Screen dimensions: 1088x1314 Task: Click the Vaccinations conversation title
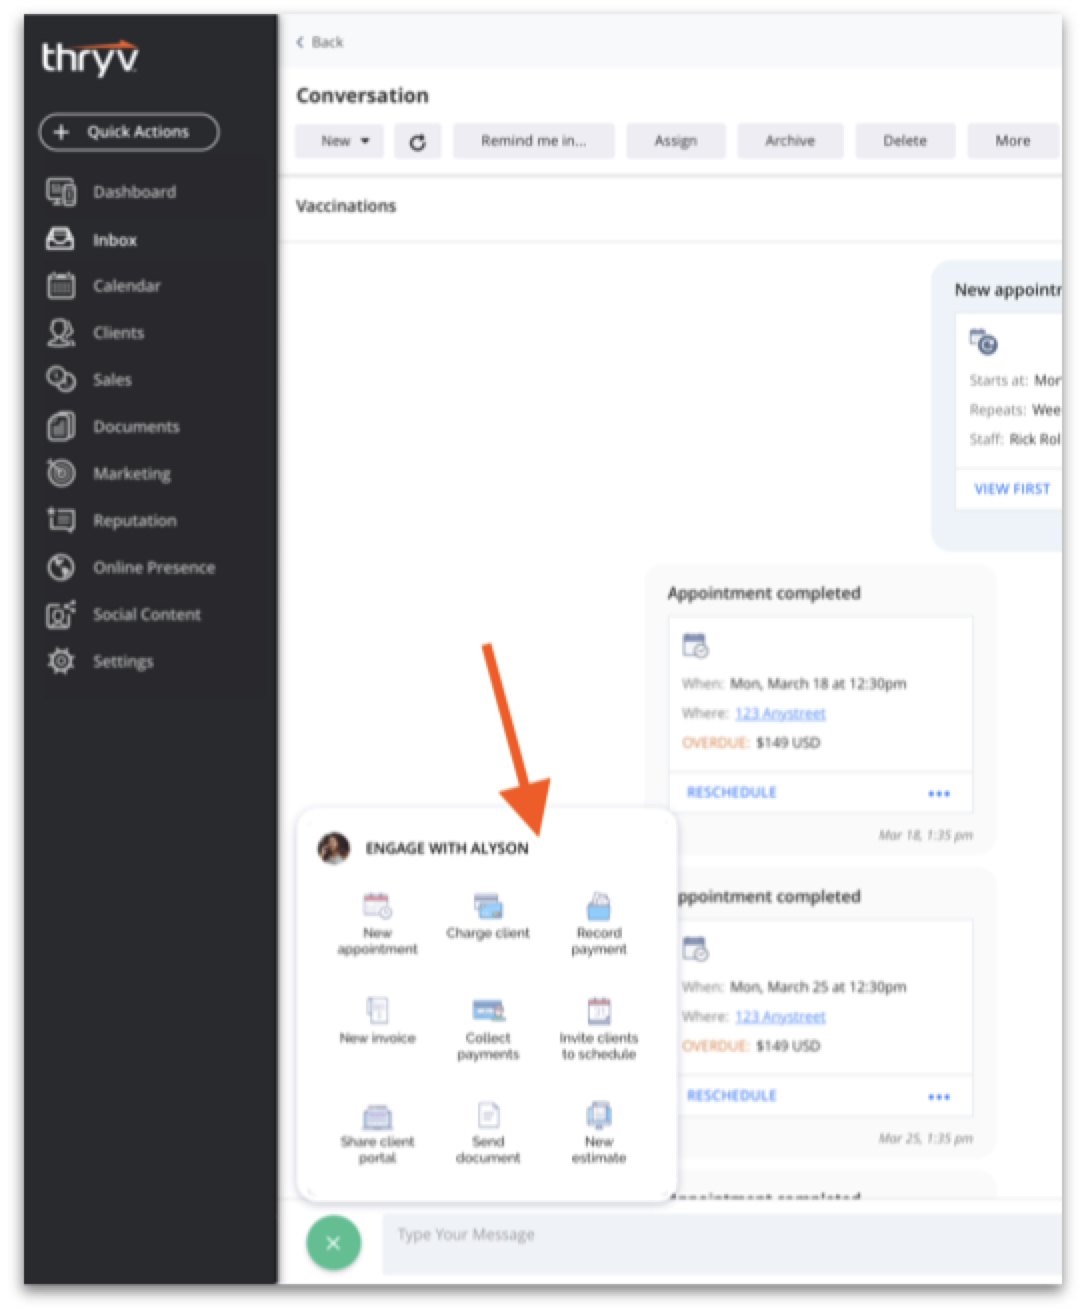(x=346, y=206)
